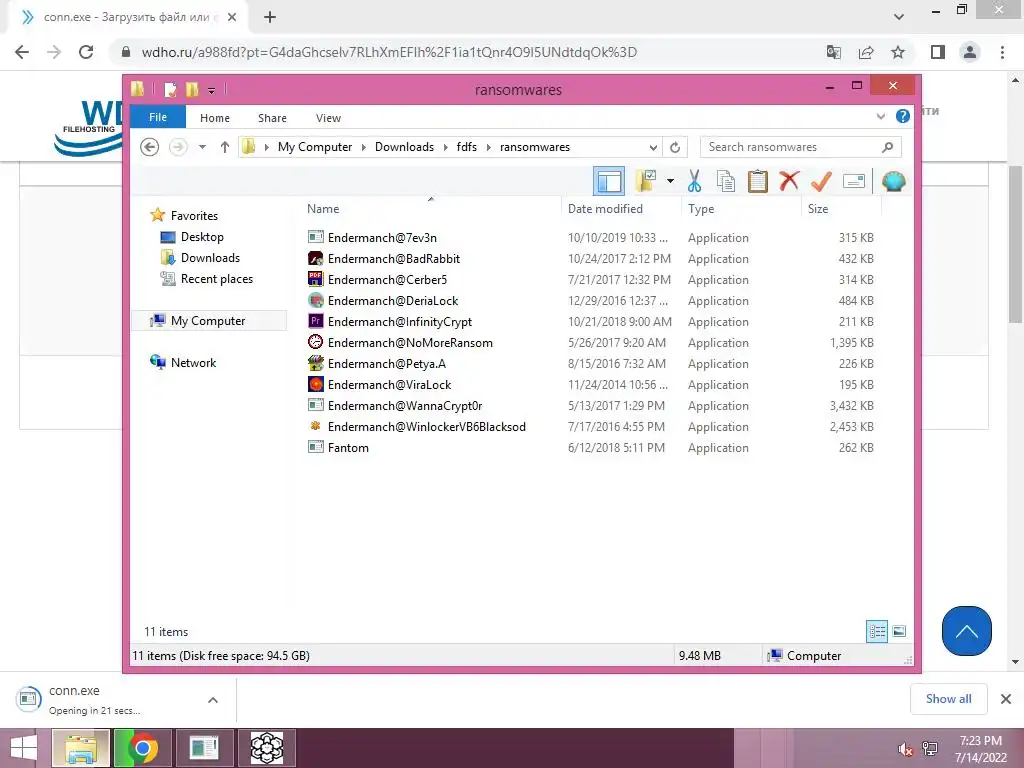The image size is (1024, 768).
Task: Click the Cut scissors icon in toolbar
Action: 694,181
